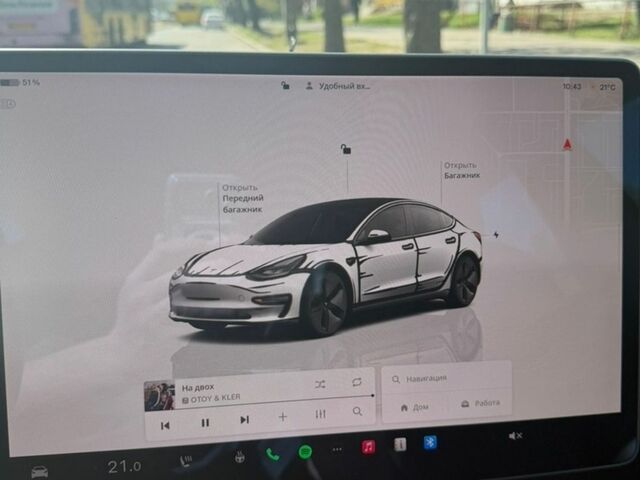Add song to favorites with plus icon
Screen dimensions: 640x480
pos(282,417)
